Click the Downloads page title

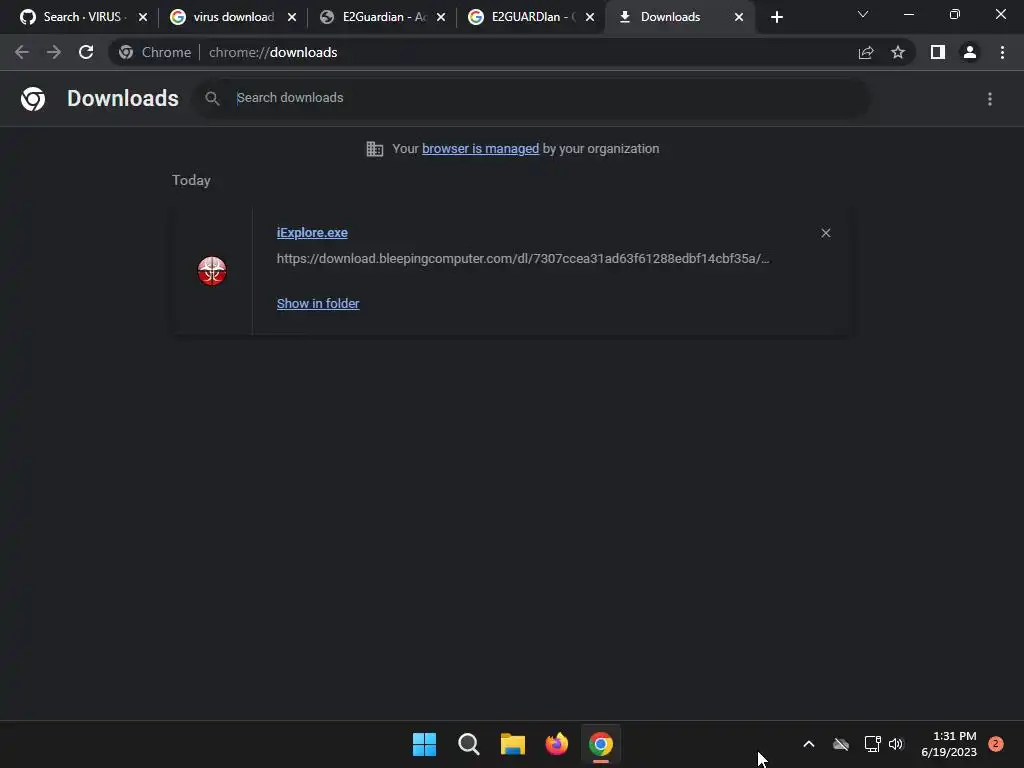[123, 98]
